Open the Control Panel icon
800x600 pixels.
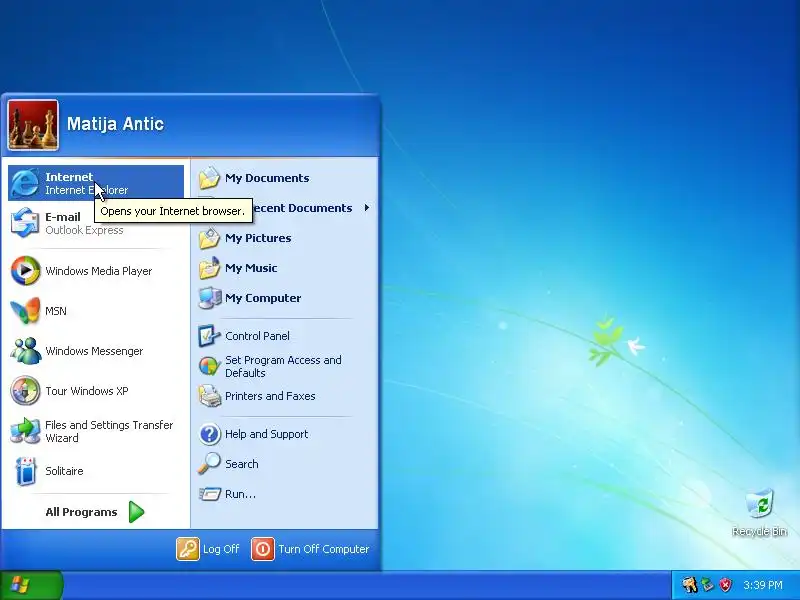[209, 336]
